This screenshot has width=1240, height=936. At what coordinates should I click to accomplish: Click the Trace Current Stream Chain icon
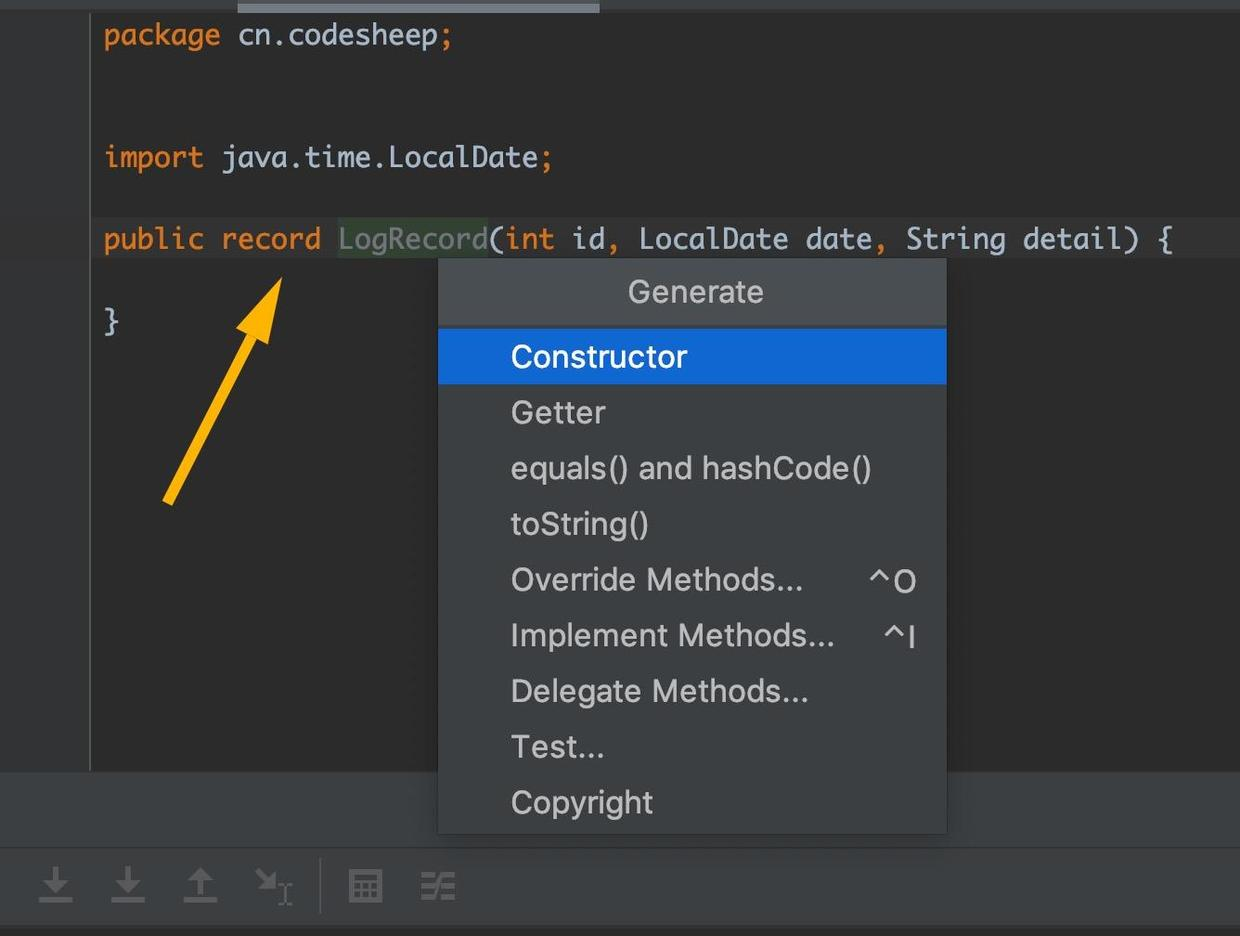pos(438,886)
